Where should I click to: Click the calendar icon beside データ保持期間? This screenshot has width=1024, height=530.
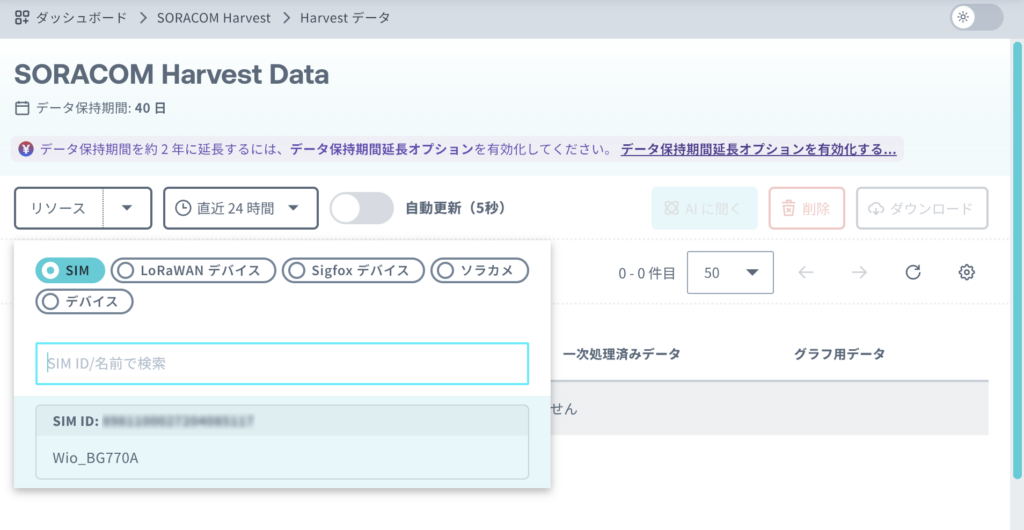[x=22, y=108]
